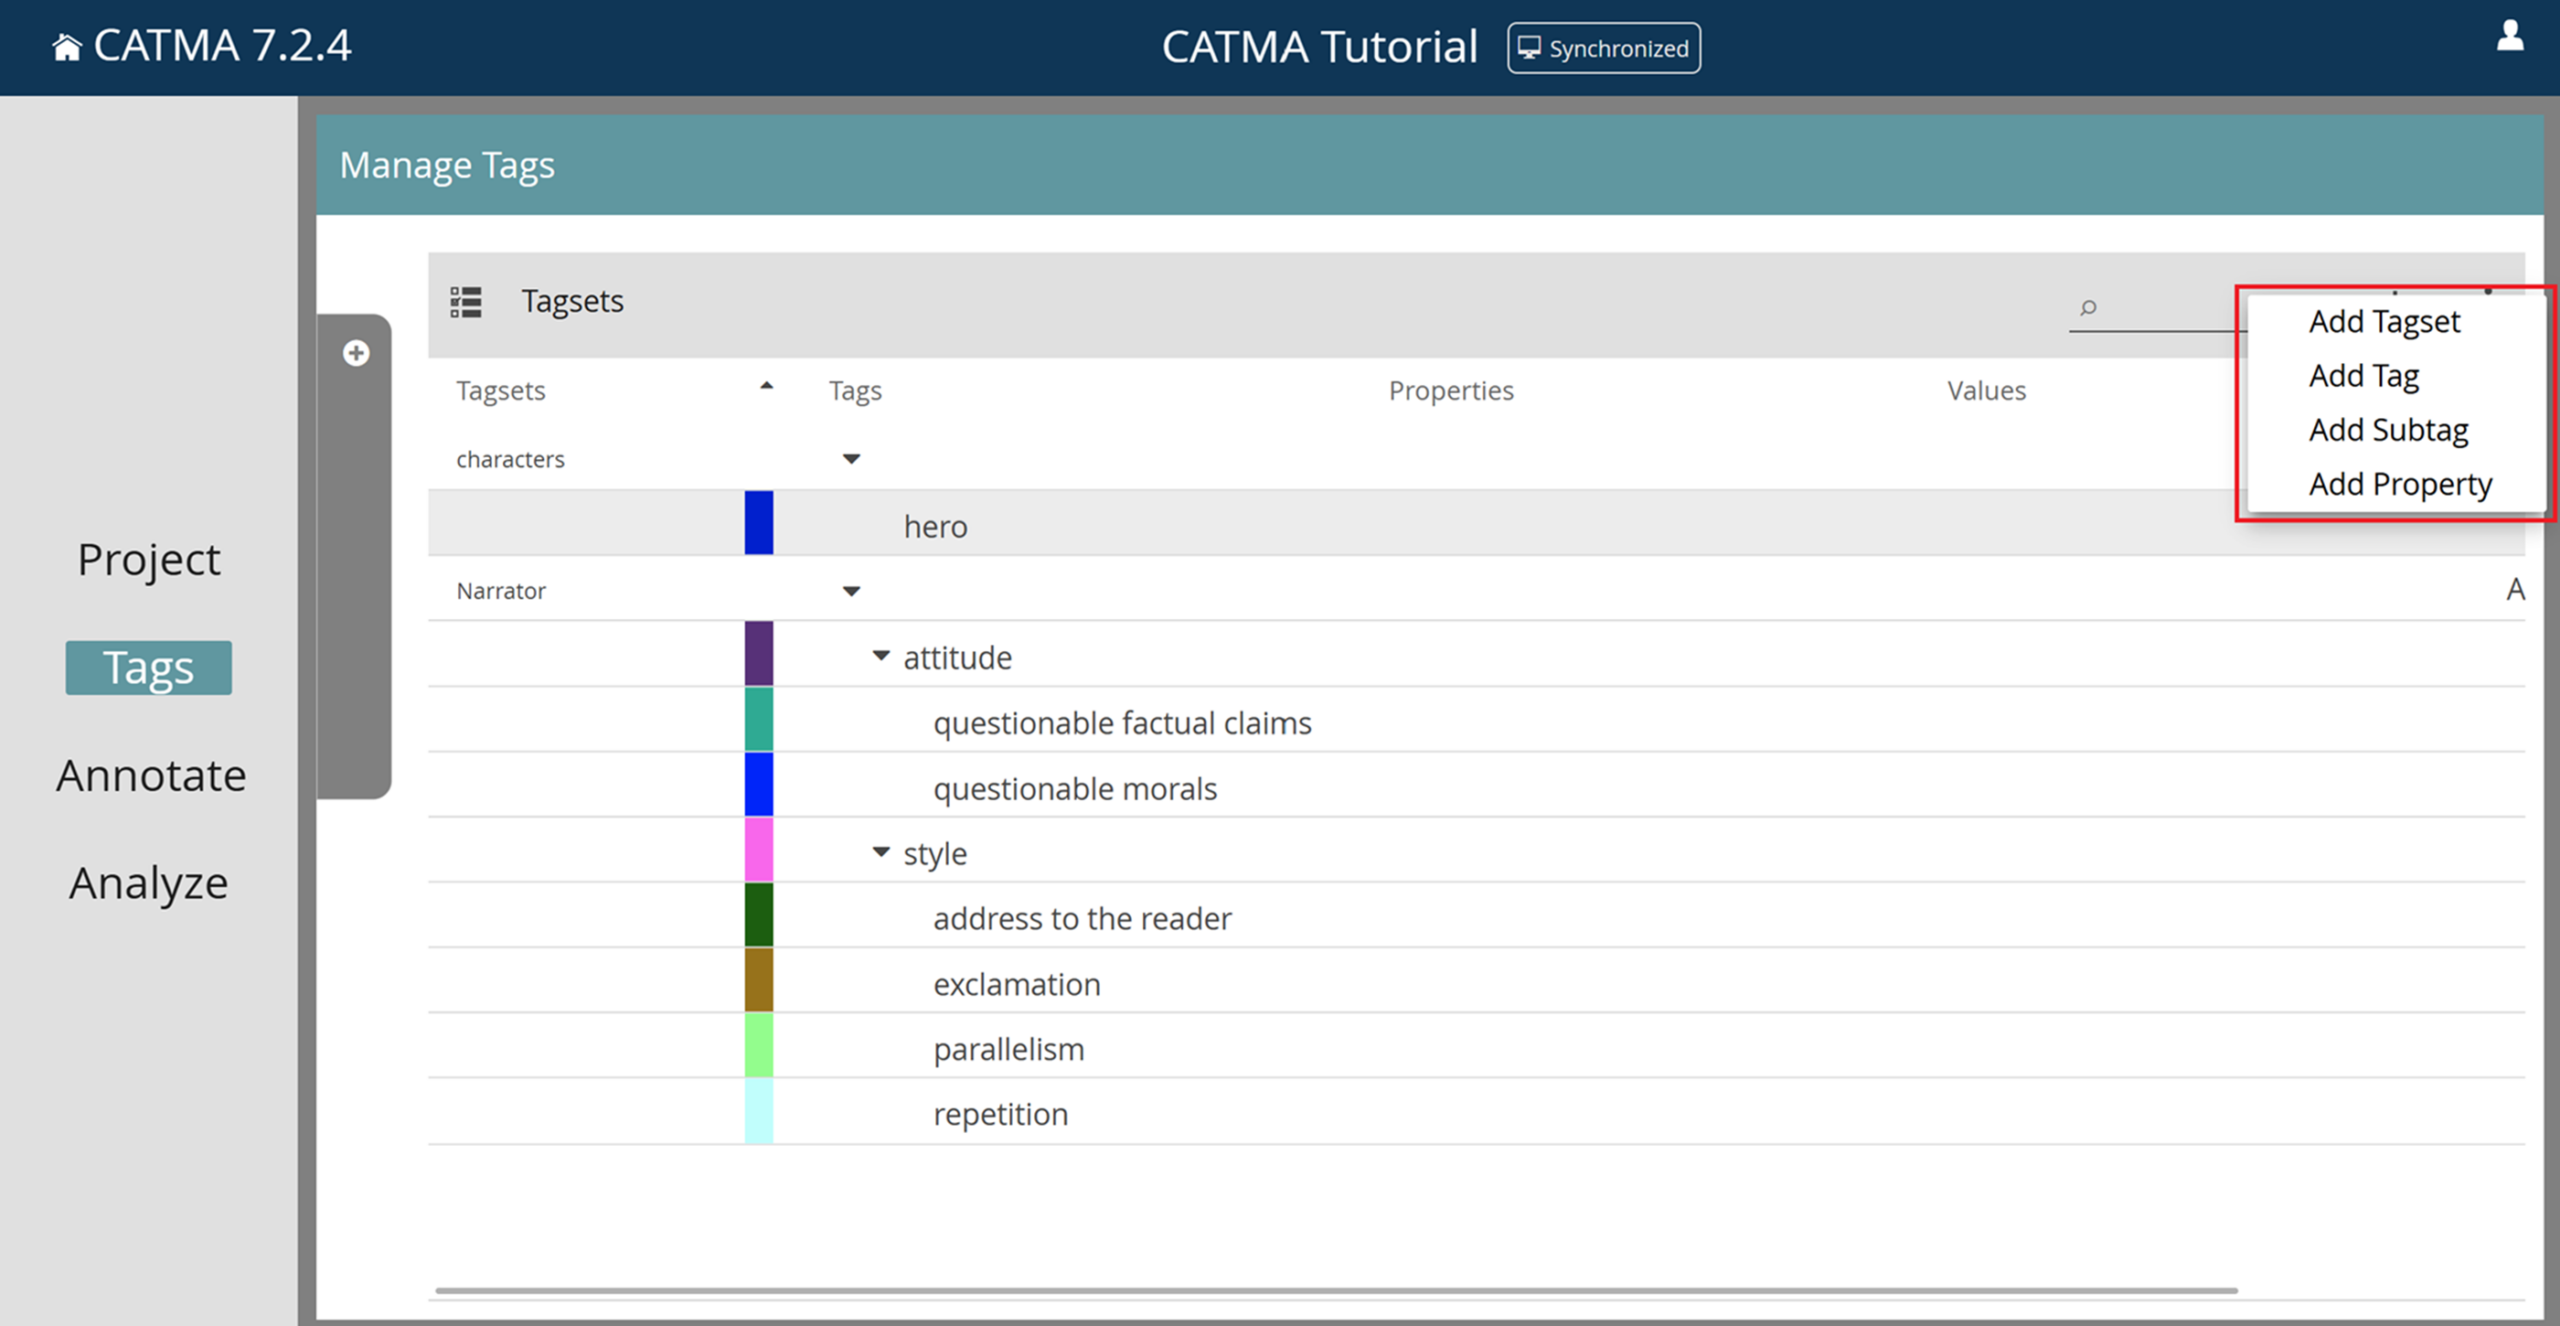The height and width of the screenshot is (1326, 2560).
Task: Click the plus icon on the side drawer
Action: click(356, 352)
